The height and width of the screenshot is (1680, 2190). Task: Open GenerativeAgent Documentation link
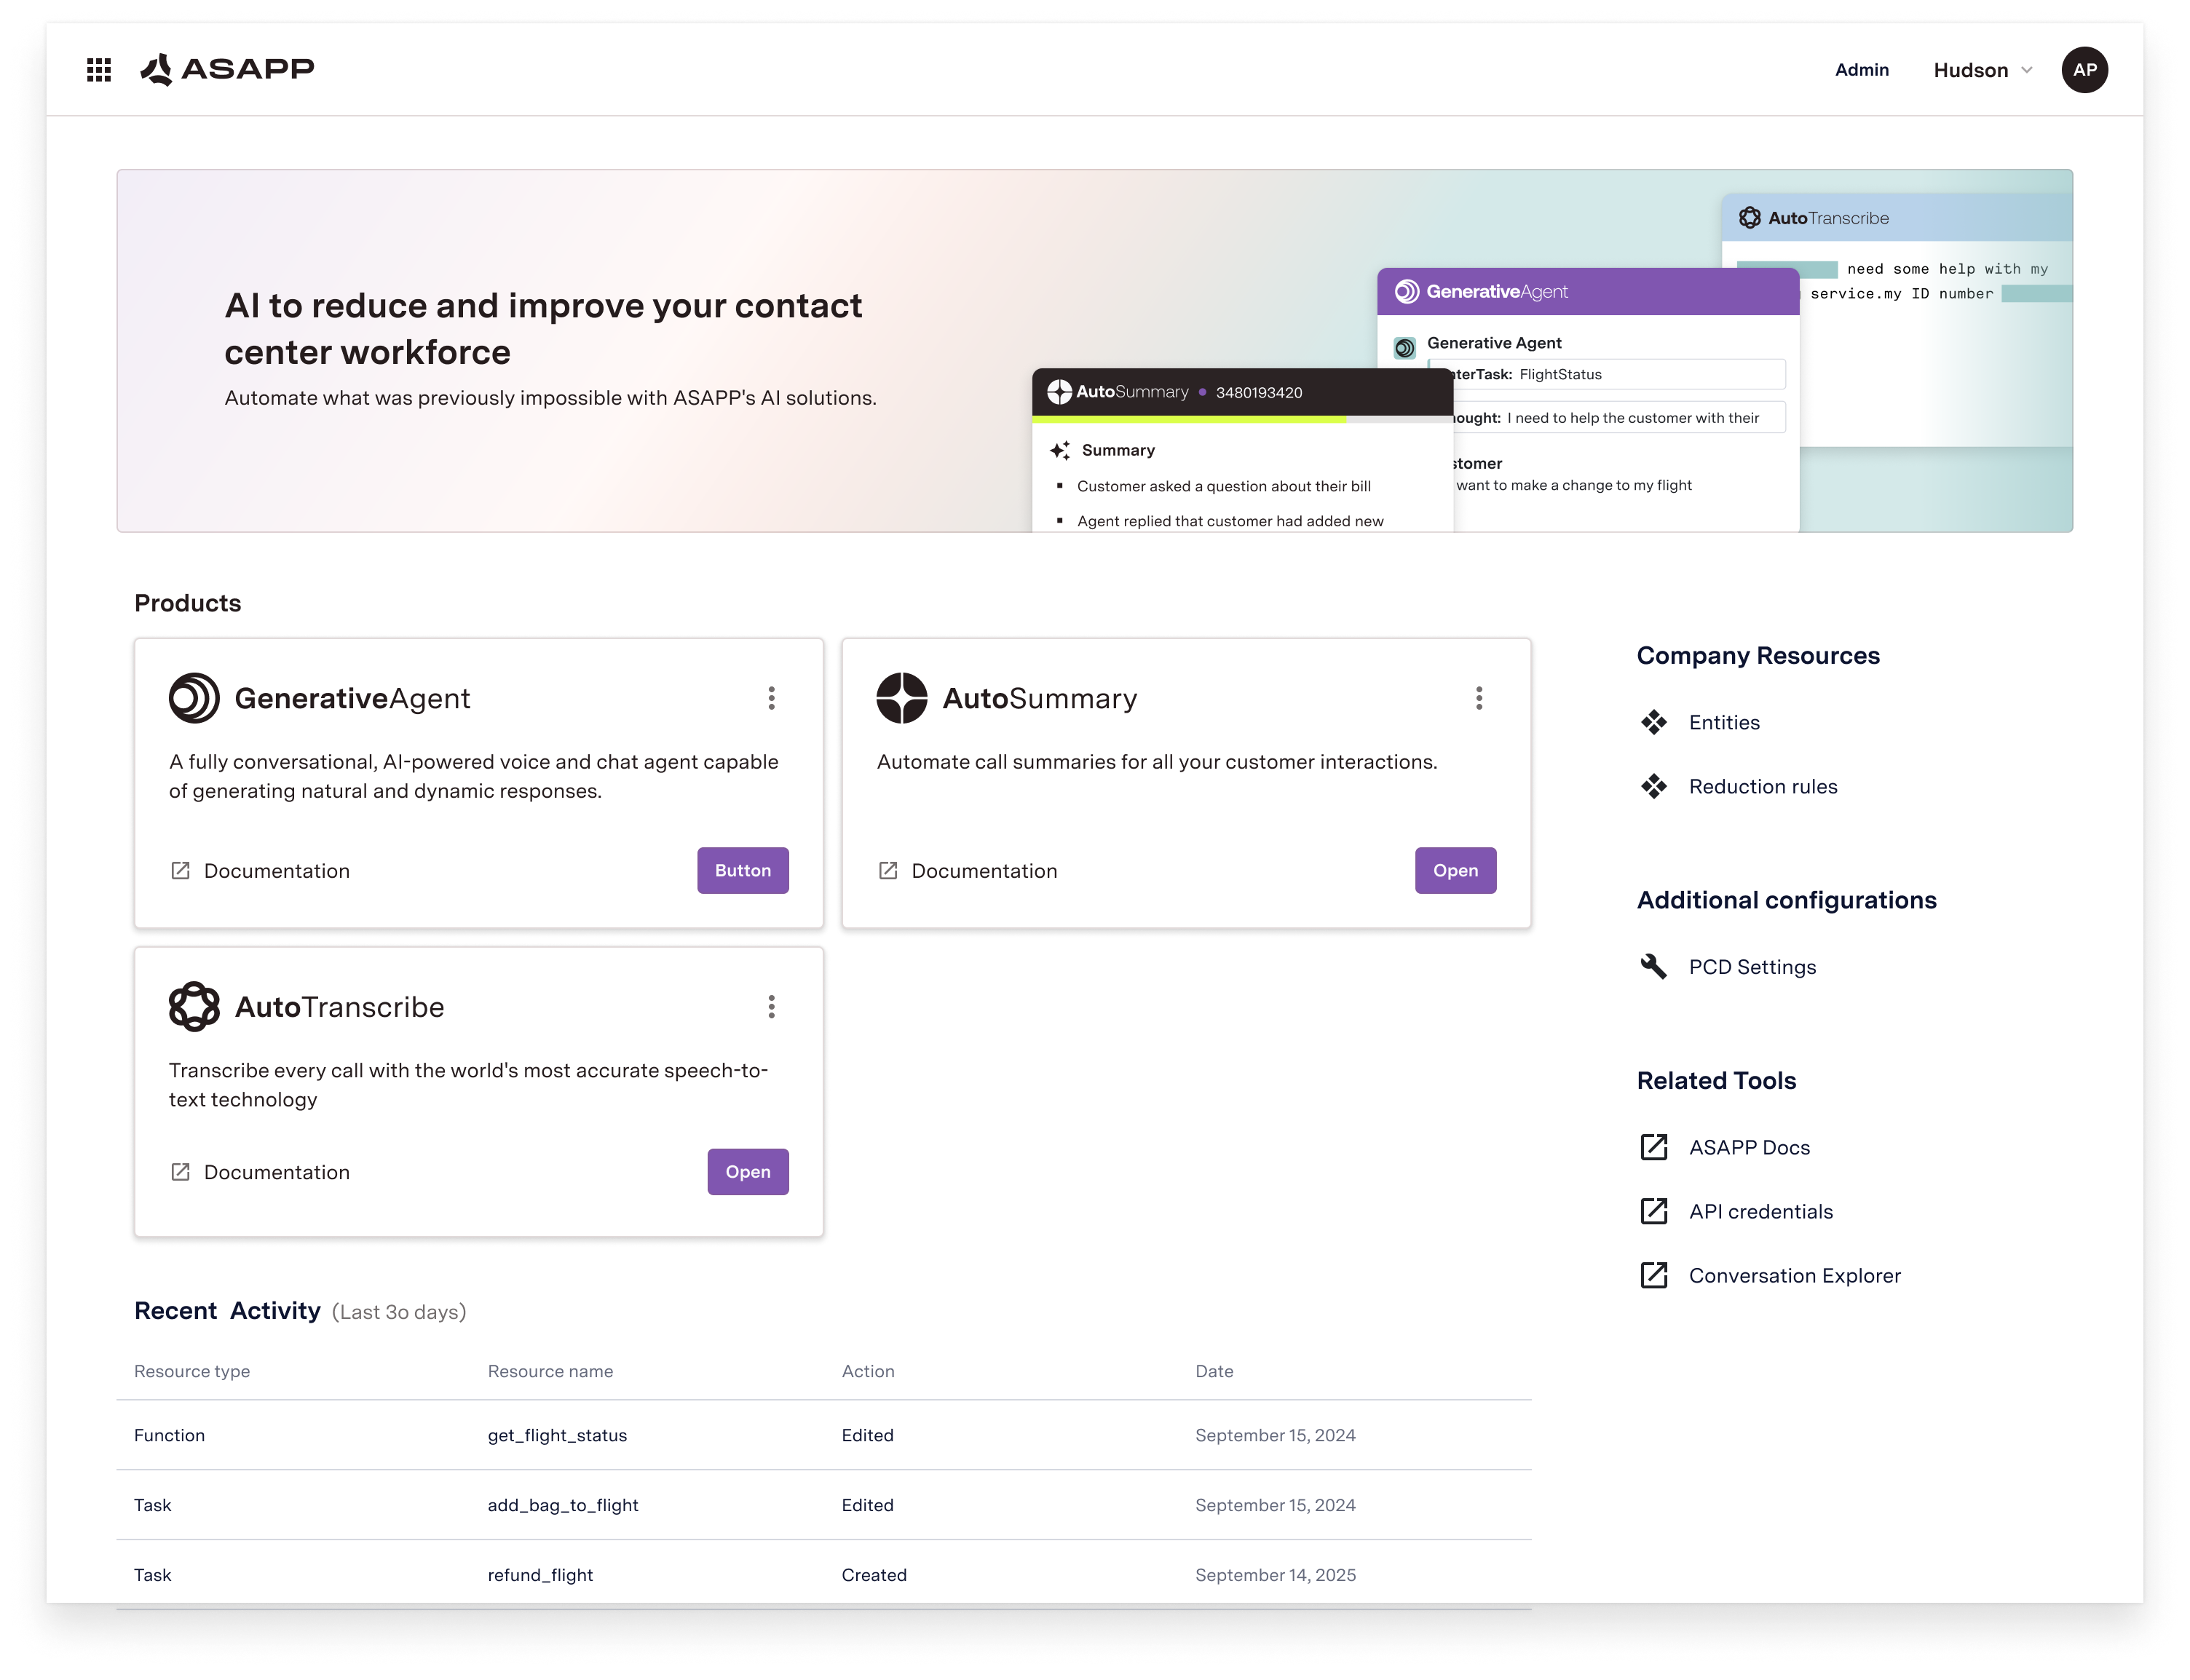pyautogui.click(x=277, y=871)
